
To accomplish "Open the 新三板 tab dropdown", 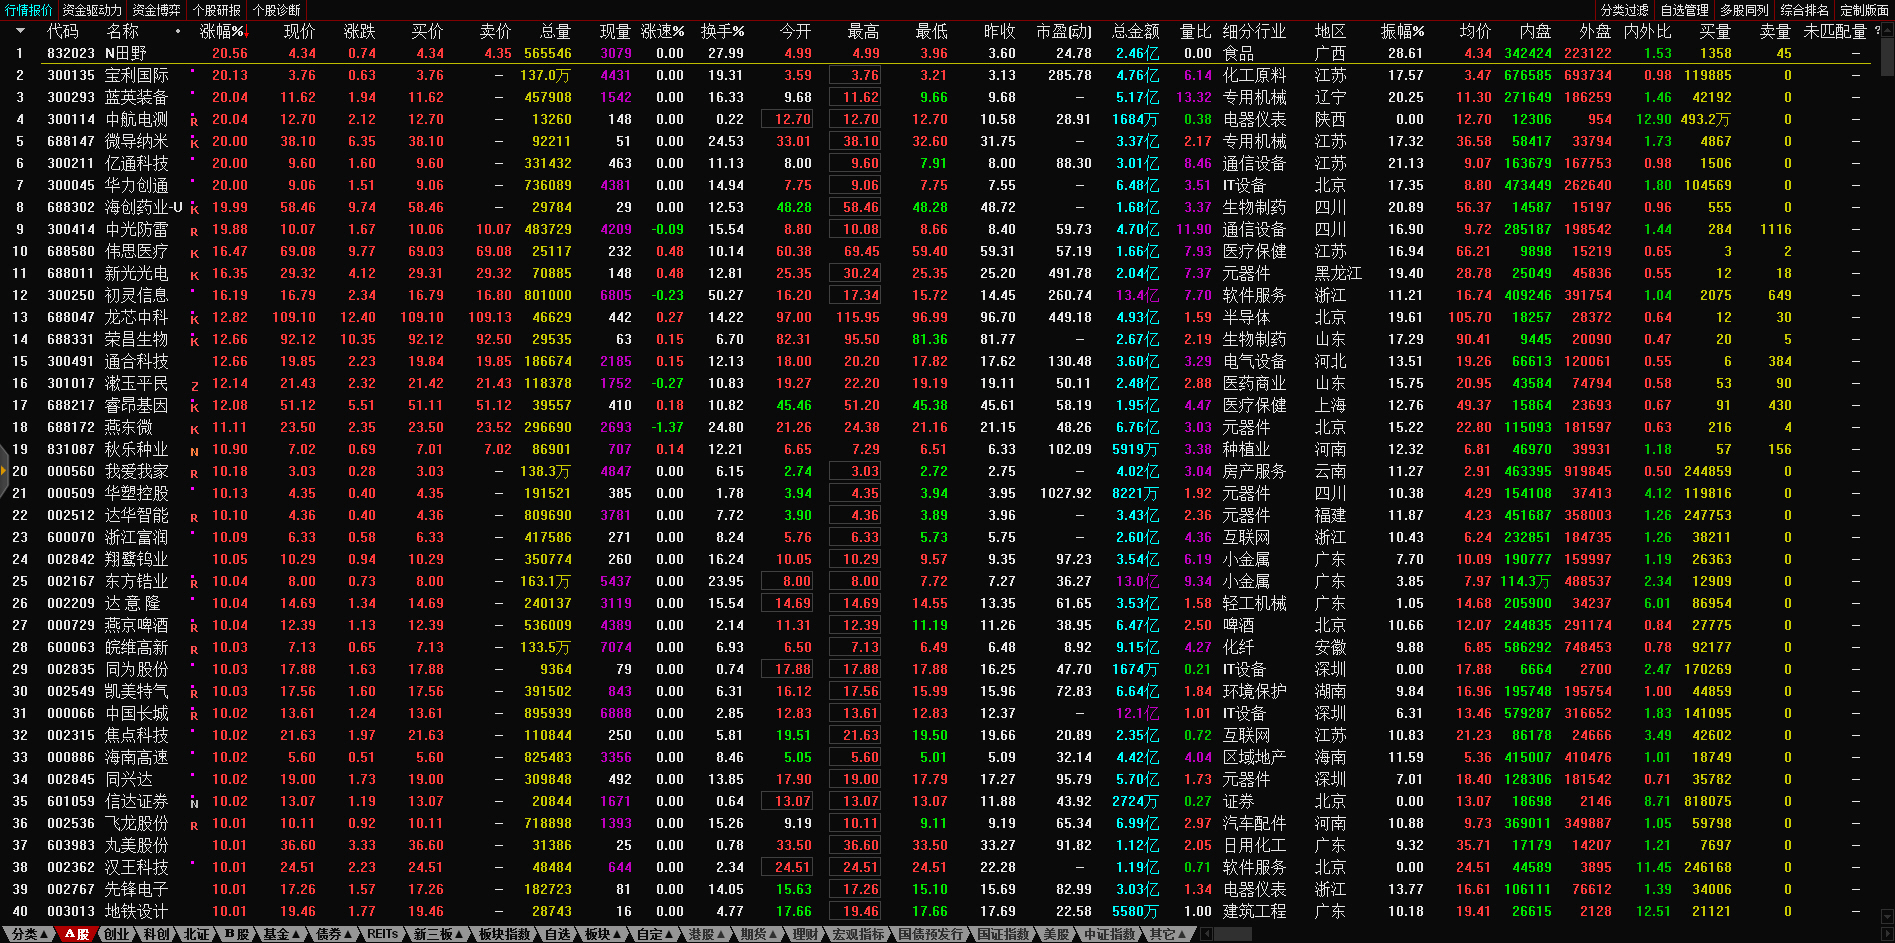I will 438,934.
